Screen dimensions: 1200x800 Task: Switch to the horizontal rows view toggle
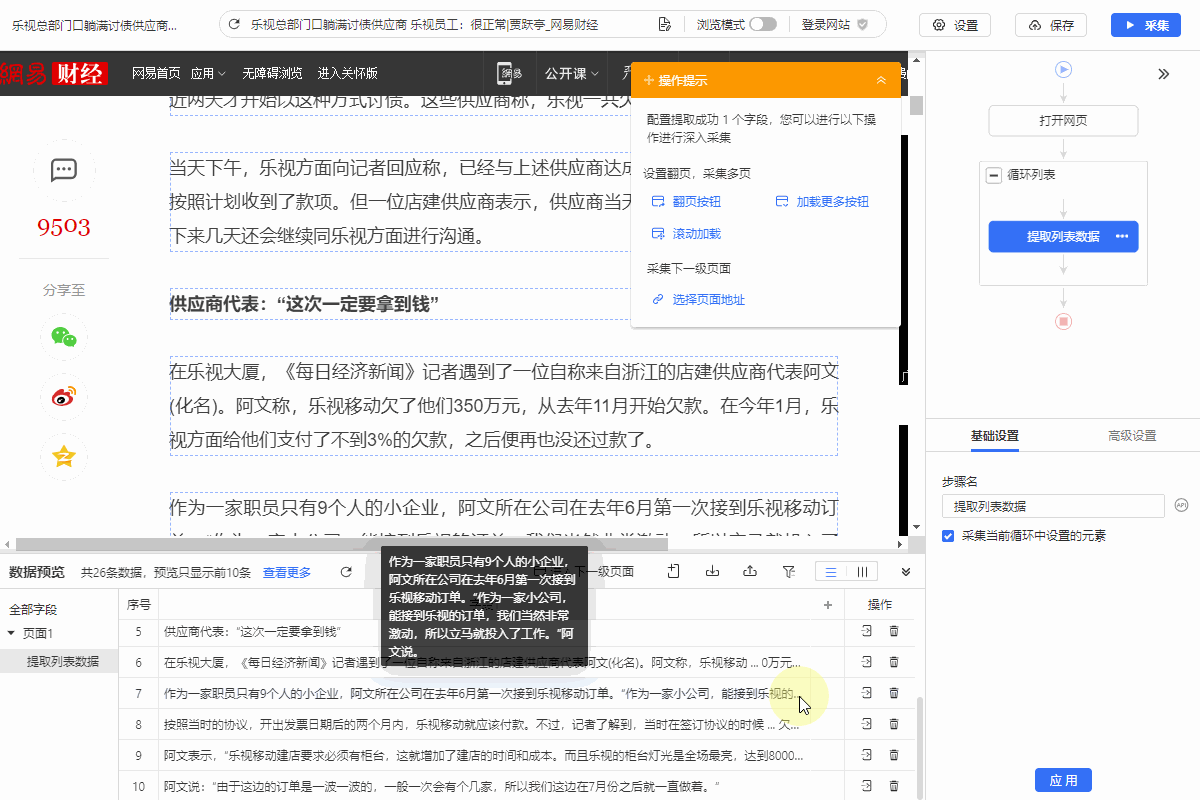point(831,572)
